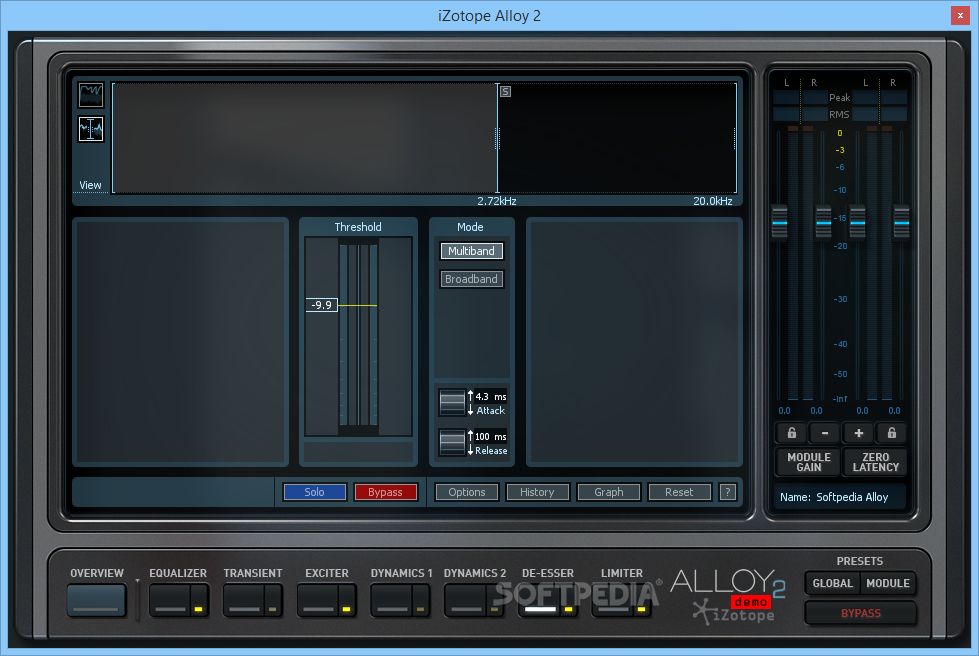979x656 pixels.
Task: Click the 20.0kHz frequency label
Action: 712,201
